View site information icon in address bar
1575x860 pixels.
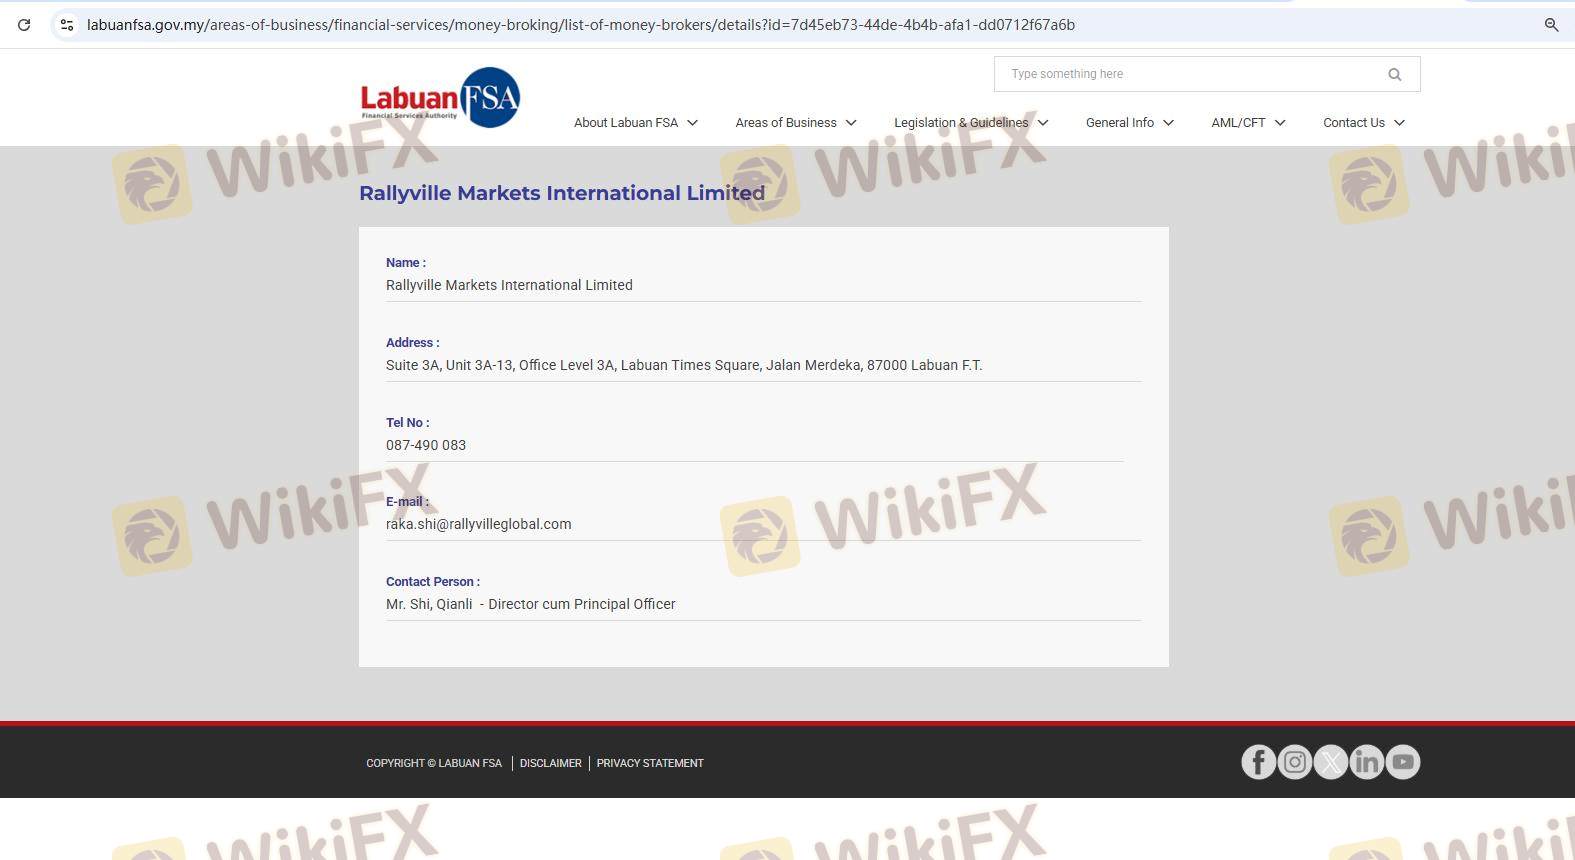[x=67, y=25]
